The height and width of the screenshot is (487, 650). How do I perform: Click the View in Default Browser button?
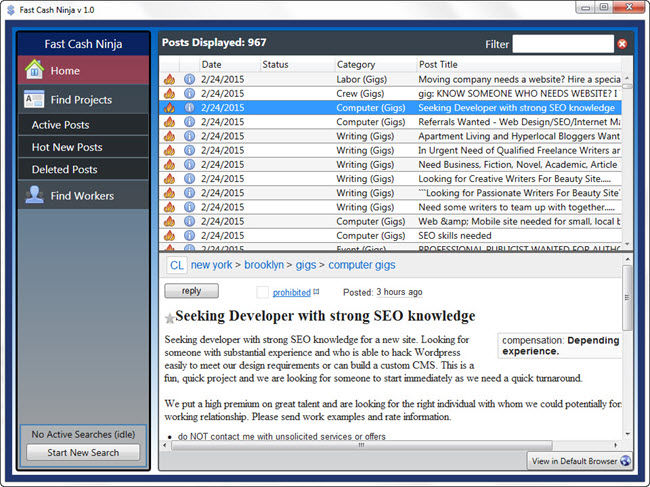580,461
